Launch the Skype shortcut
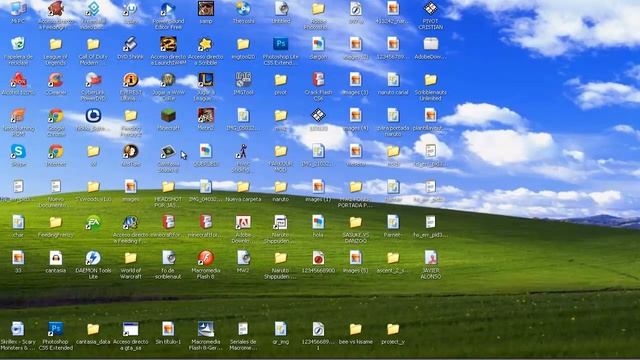 (x=18, y=151)
